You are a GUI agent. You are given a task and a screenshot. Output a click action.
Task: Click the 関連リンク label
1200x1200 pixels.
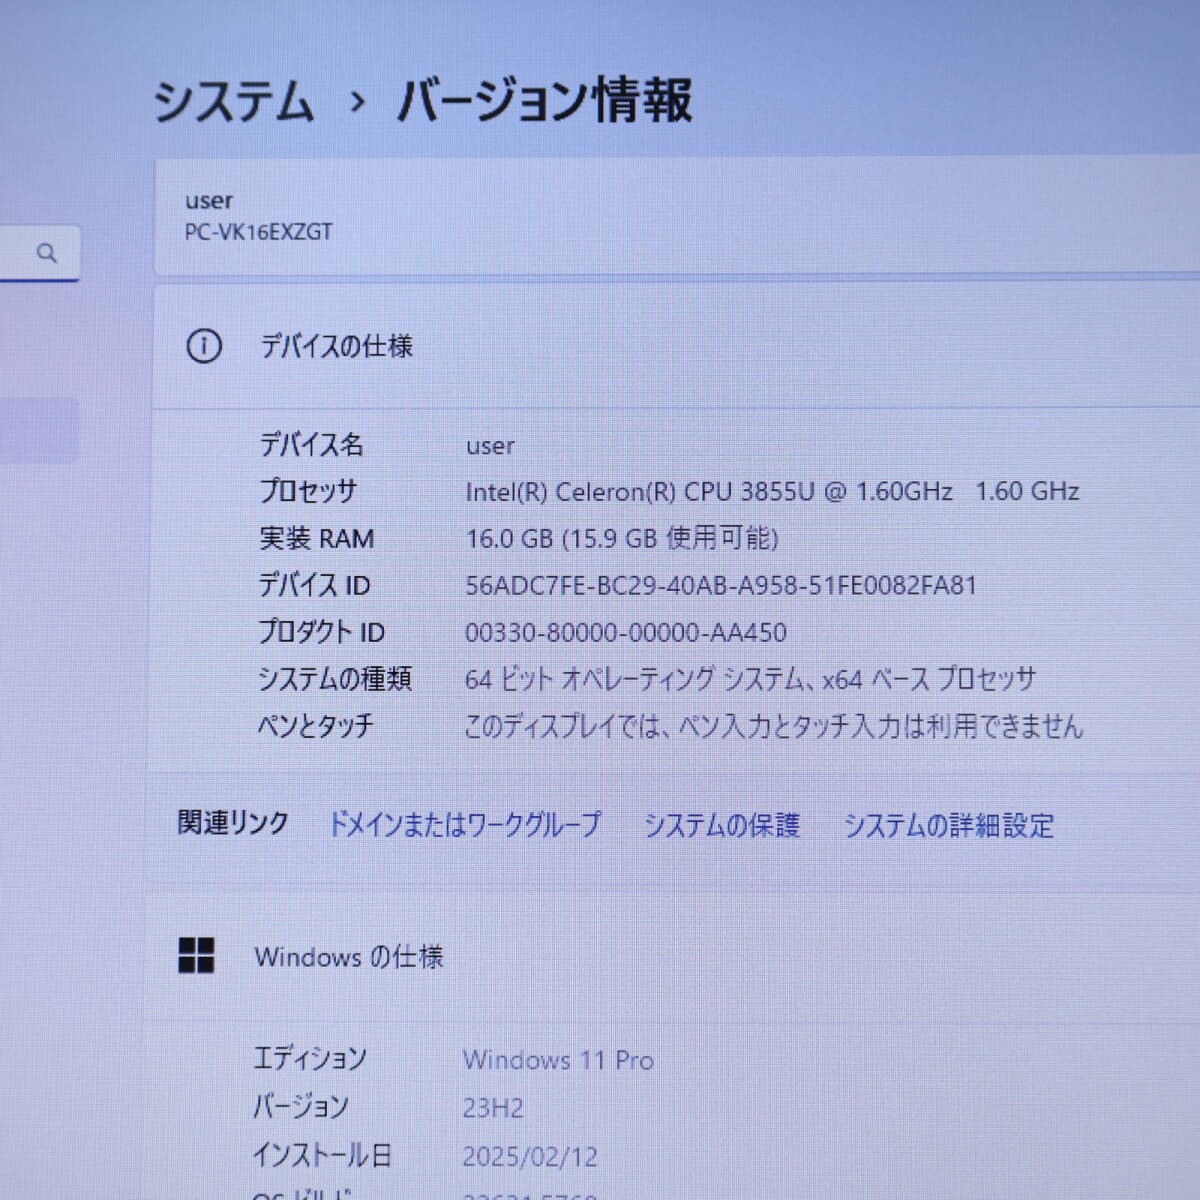(x=233, y=822)
